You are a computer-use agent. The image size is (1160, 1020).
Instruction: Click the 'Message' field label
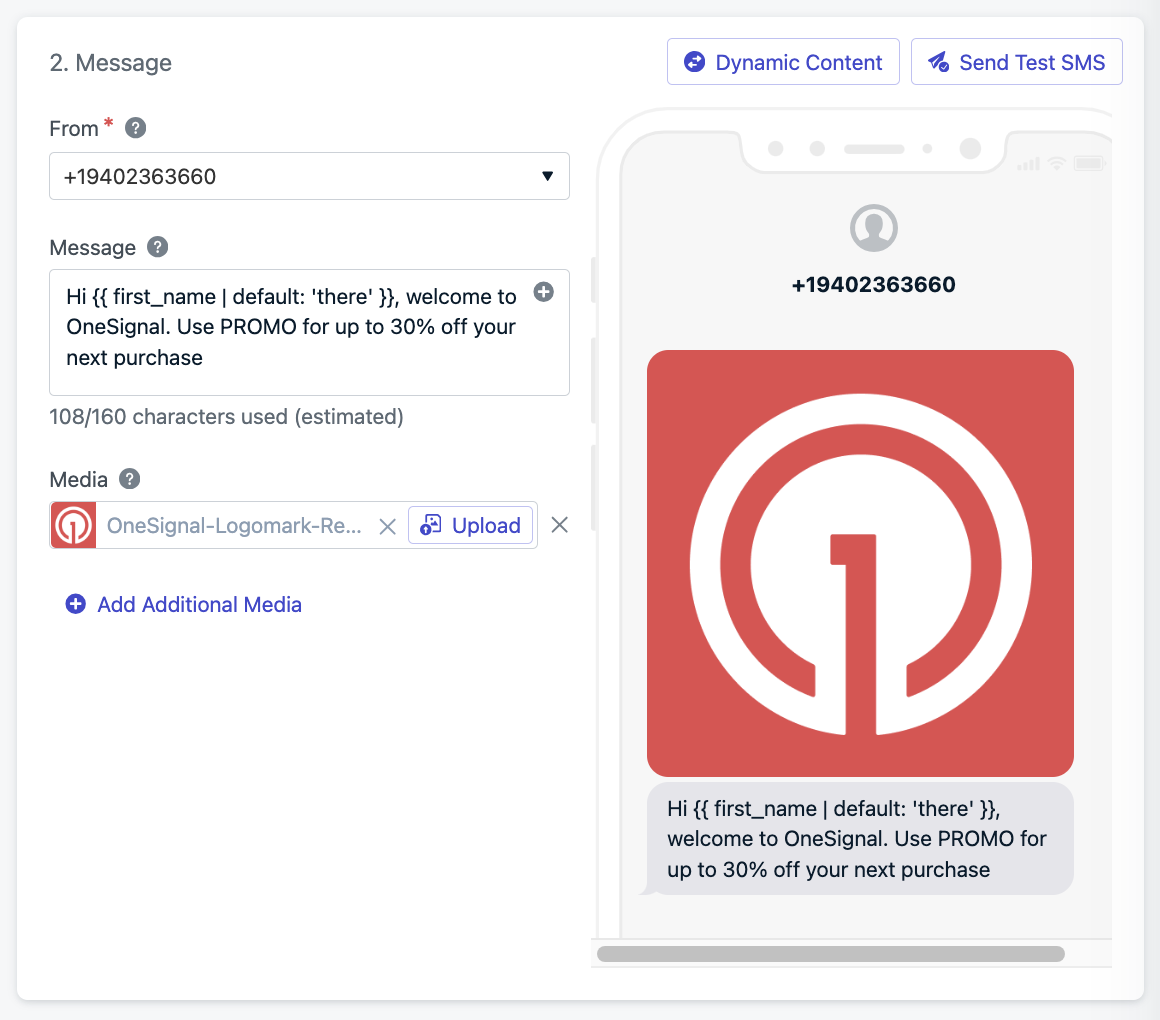tap(92, 248)
